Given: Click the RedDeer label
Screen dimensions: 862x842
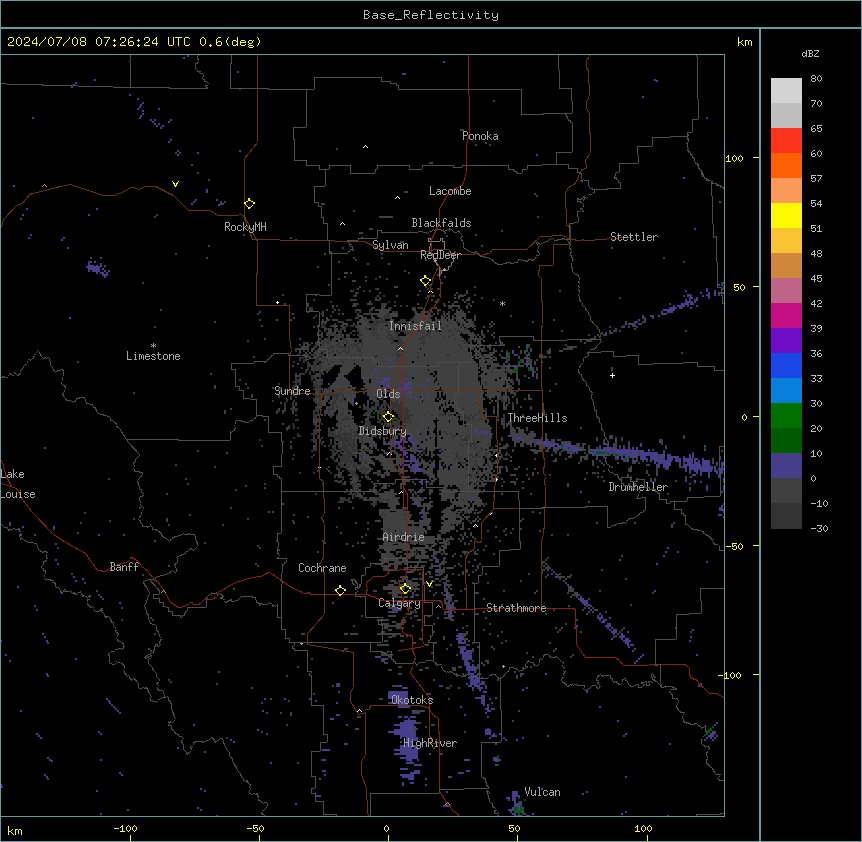Looking at the screenshot, I should coord(440,255).
